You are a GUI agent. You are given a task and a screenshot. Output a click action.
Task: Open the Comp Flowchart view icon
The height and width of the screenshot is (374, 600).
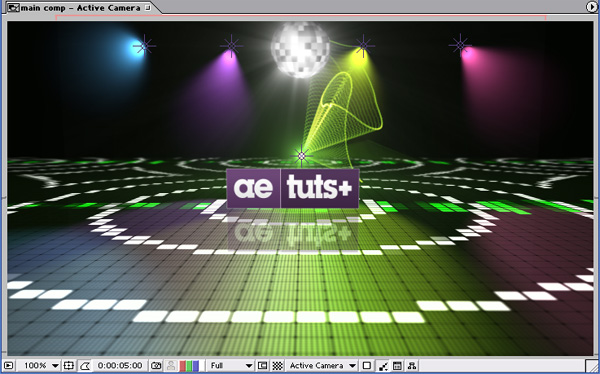tap(412, 366)
